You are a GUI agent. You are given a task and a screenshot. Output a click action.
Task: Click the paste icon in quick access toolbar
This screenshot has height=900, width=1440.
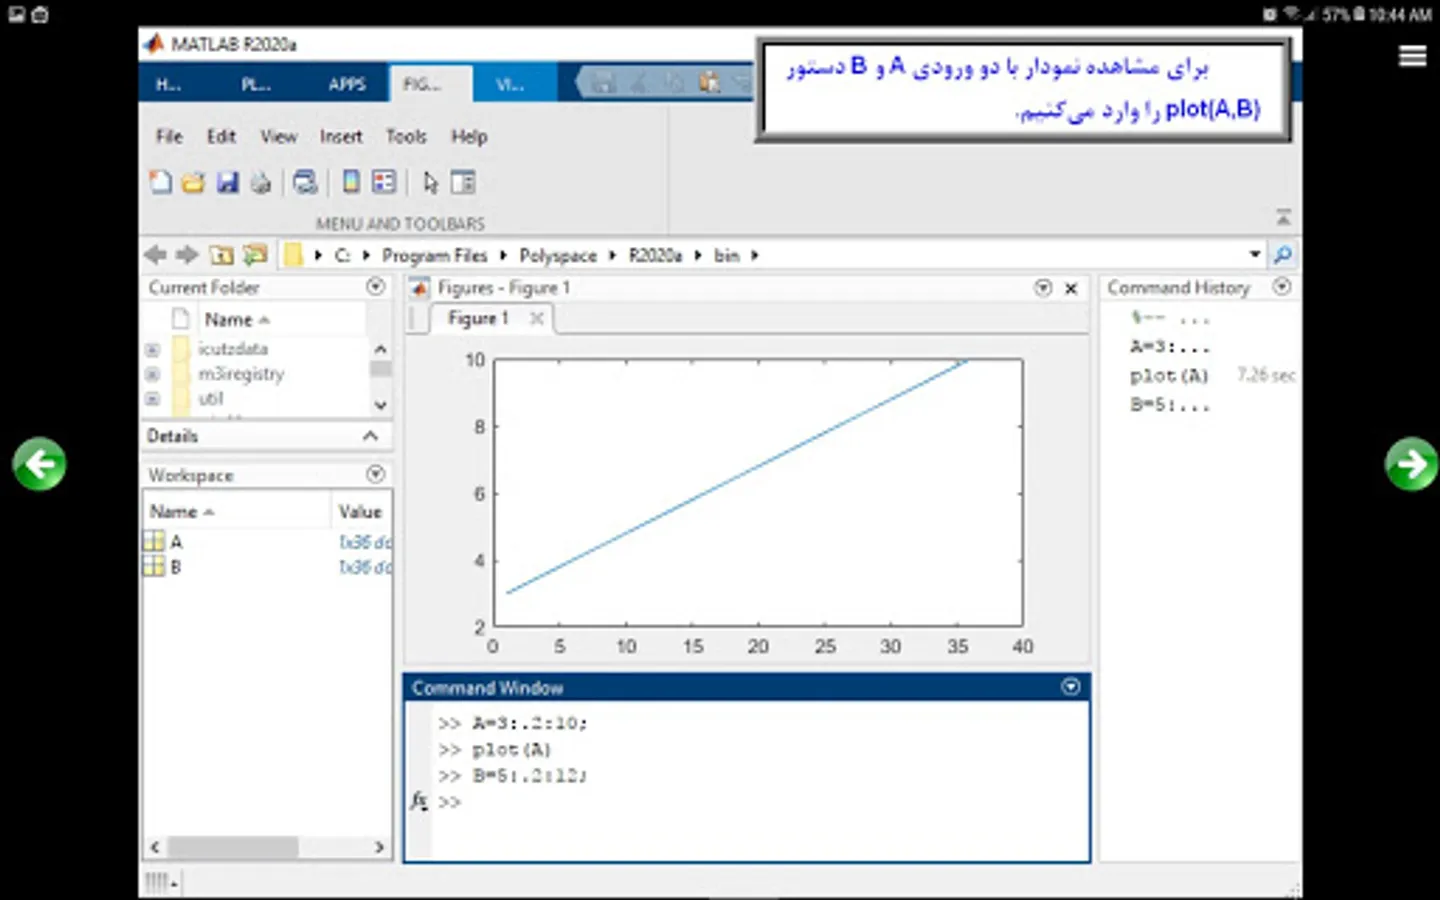[709, 83]
